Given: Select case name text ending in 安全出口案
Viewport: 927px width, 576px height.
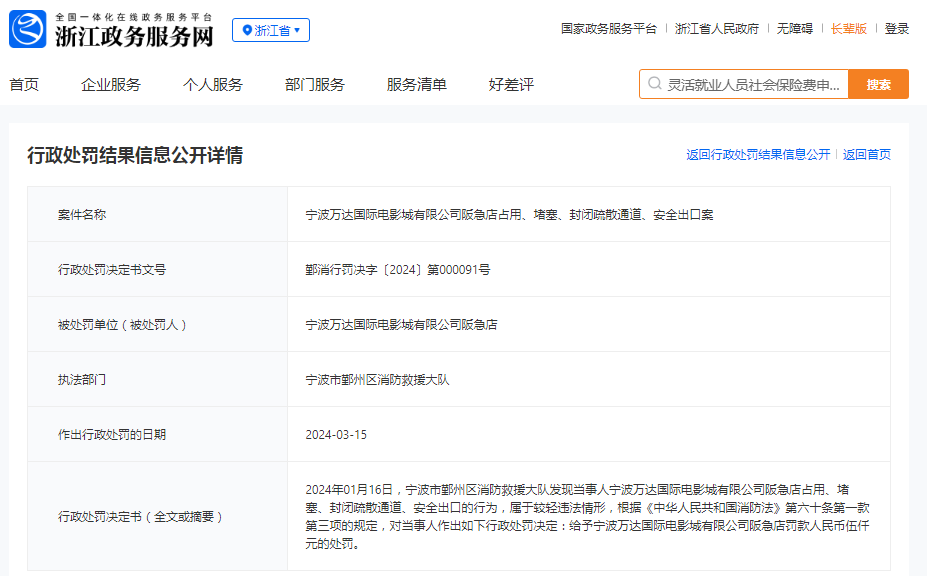Looking at the screenshot, I should click(509, 215).
